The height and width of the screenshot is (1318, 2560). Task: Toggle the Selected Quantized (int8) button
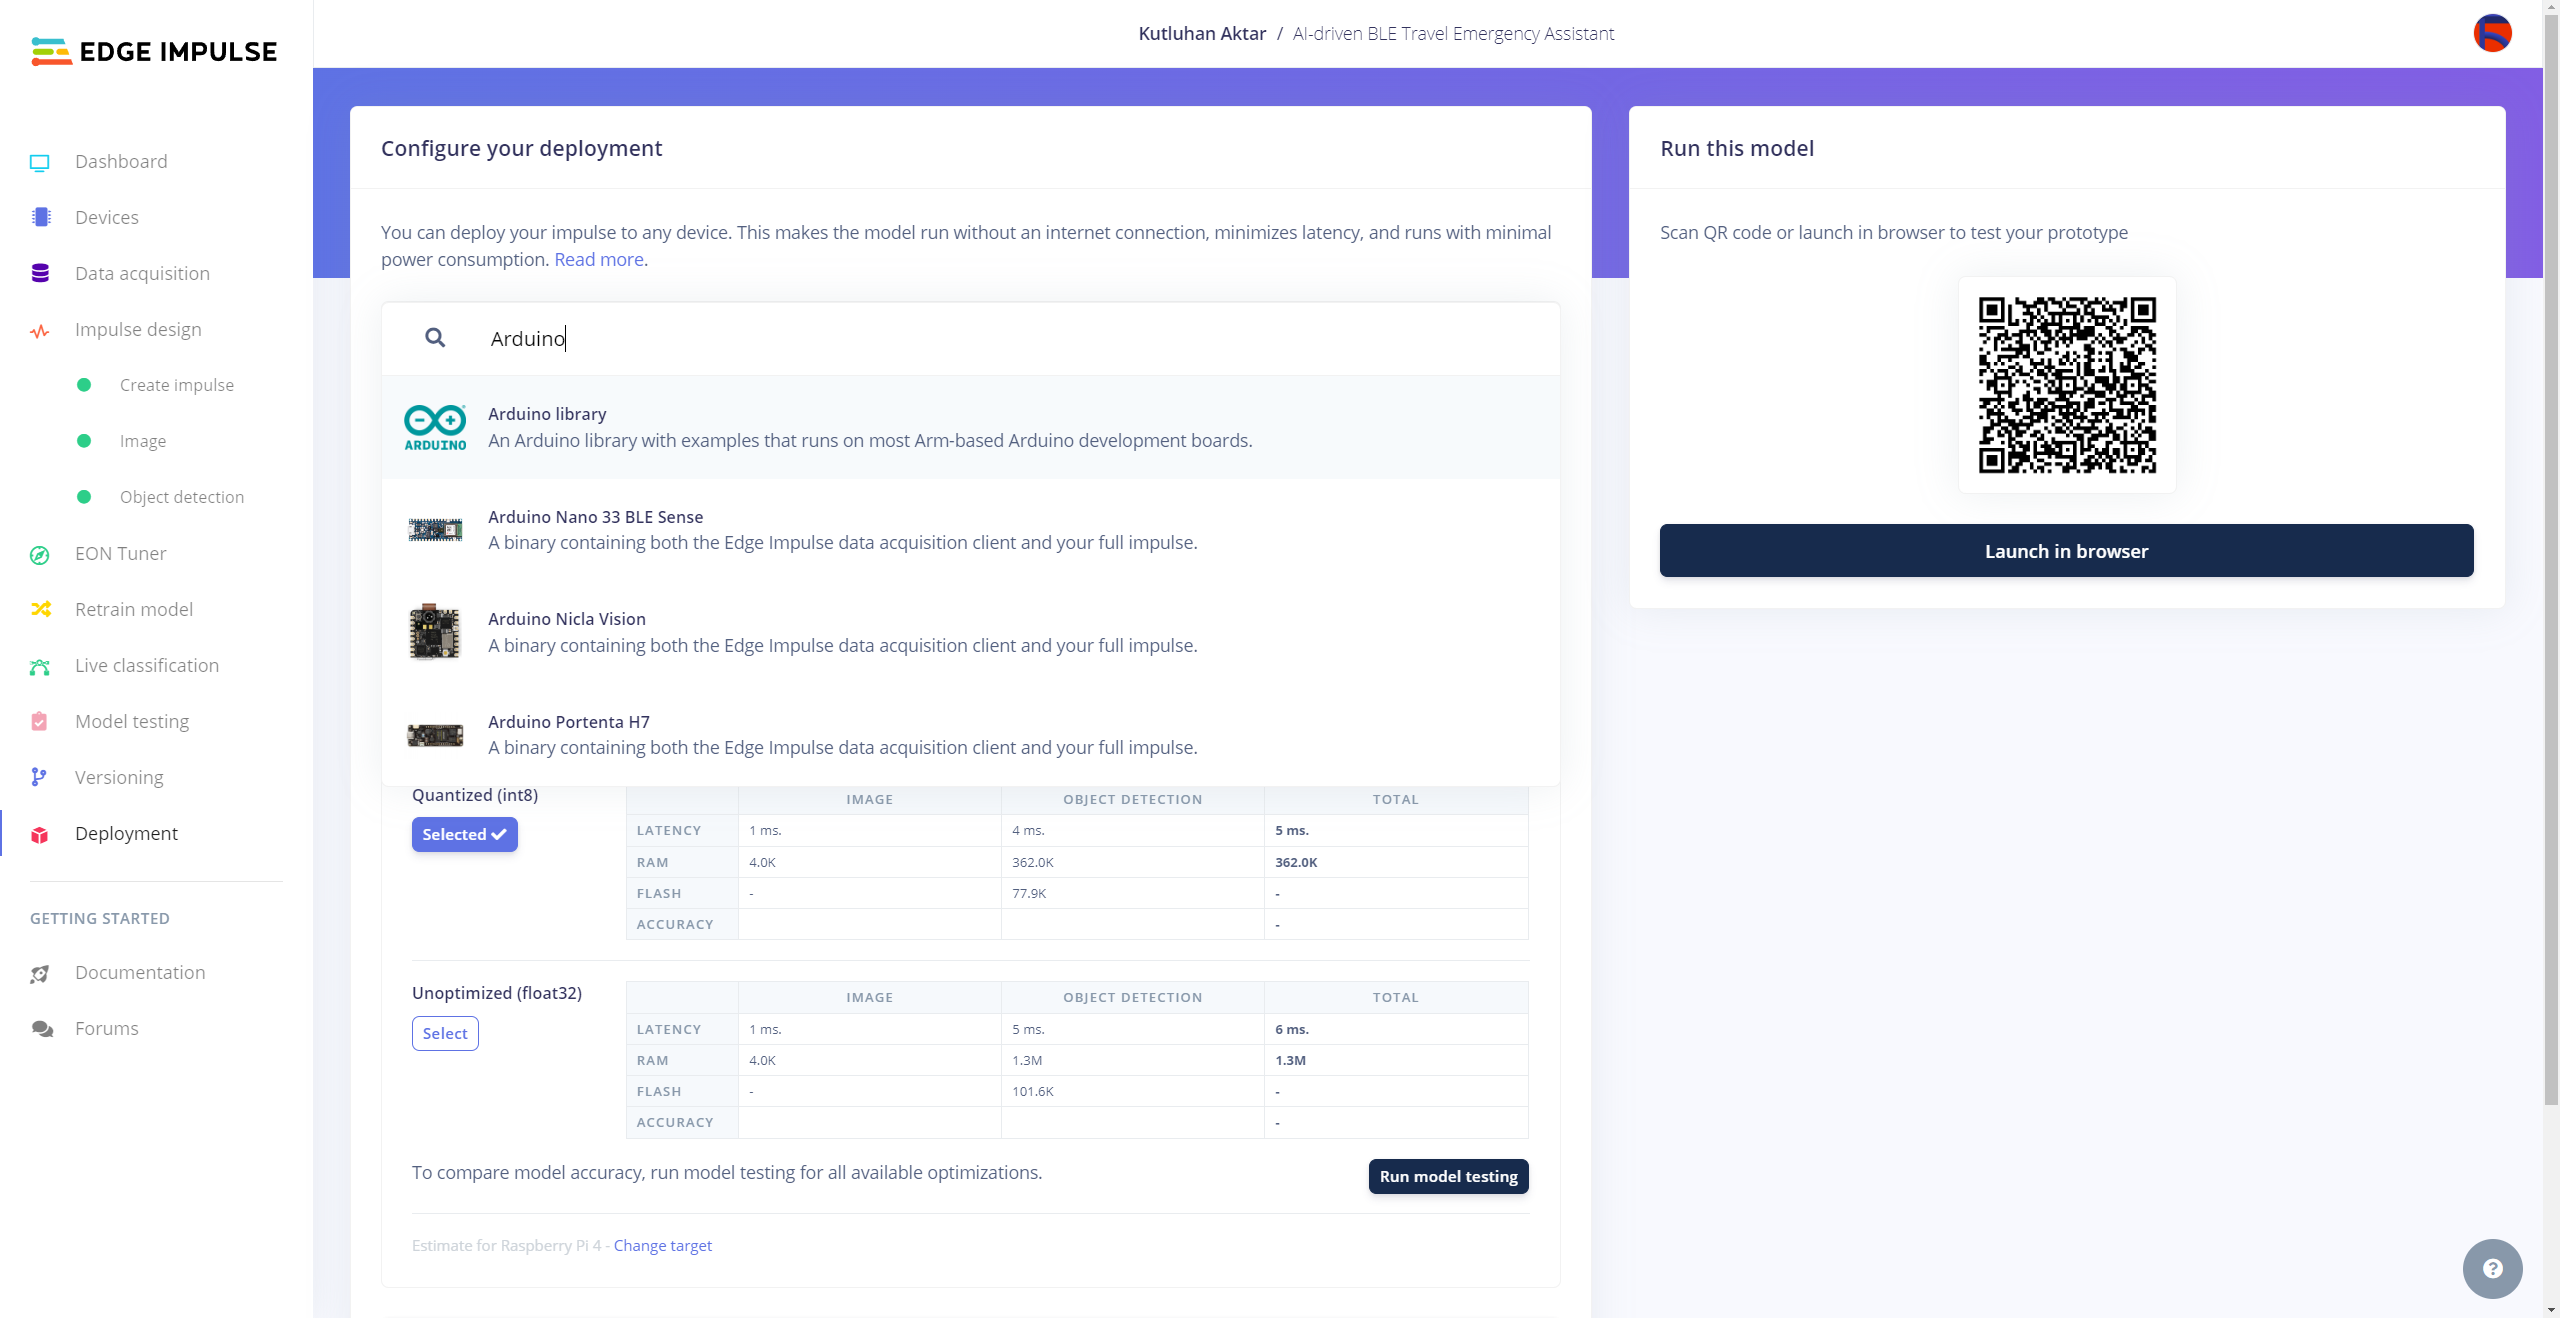point(464,834)
